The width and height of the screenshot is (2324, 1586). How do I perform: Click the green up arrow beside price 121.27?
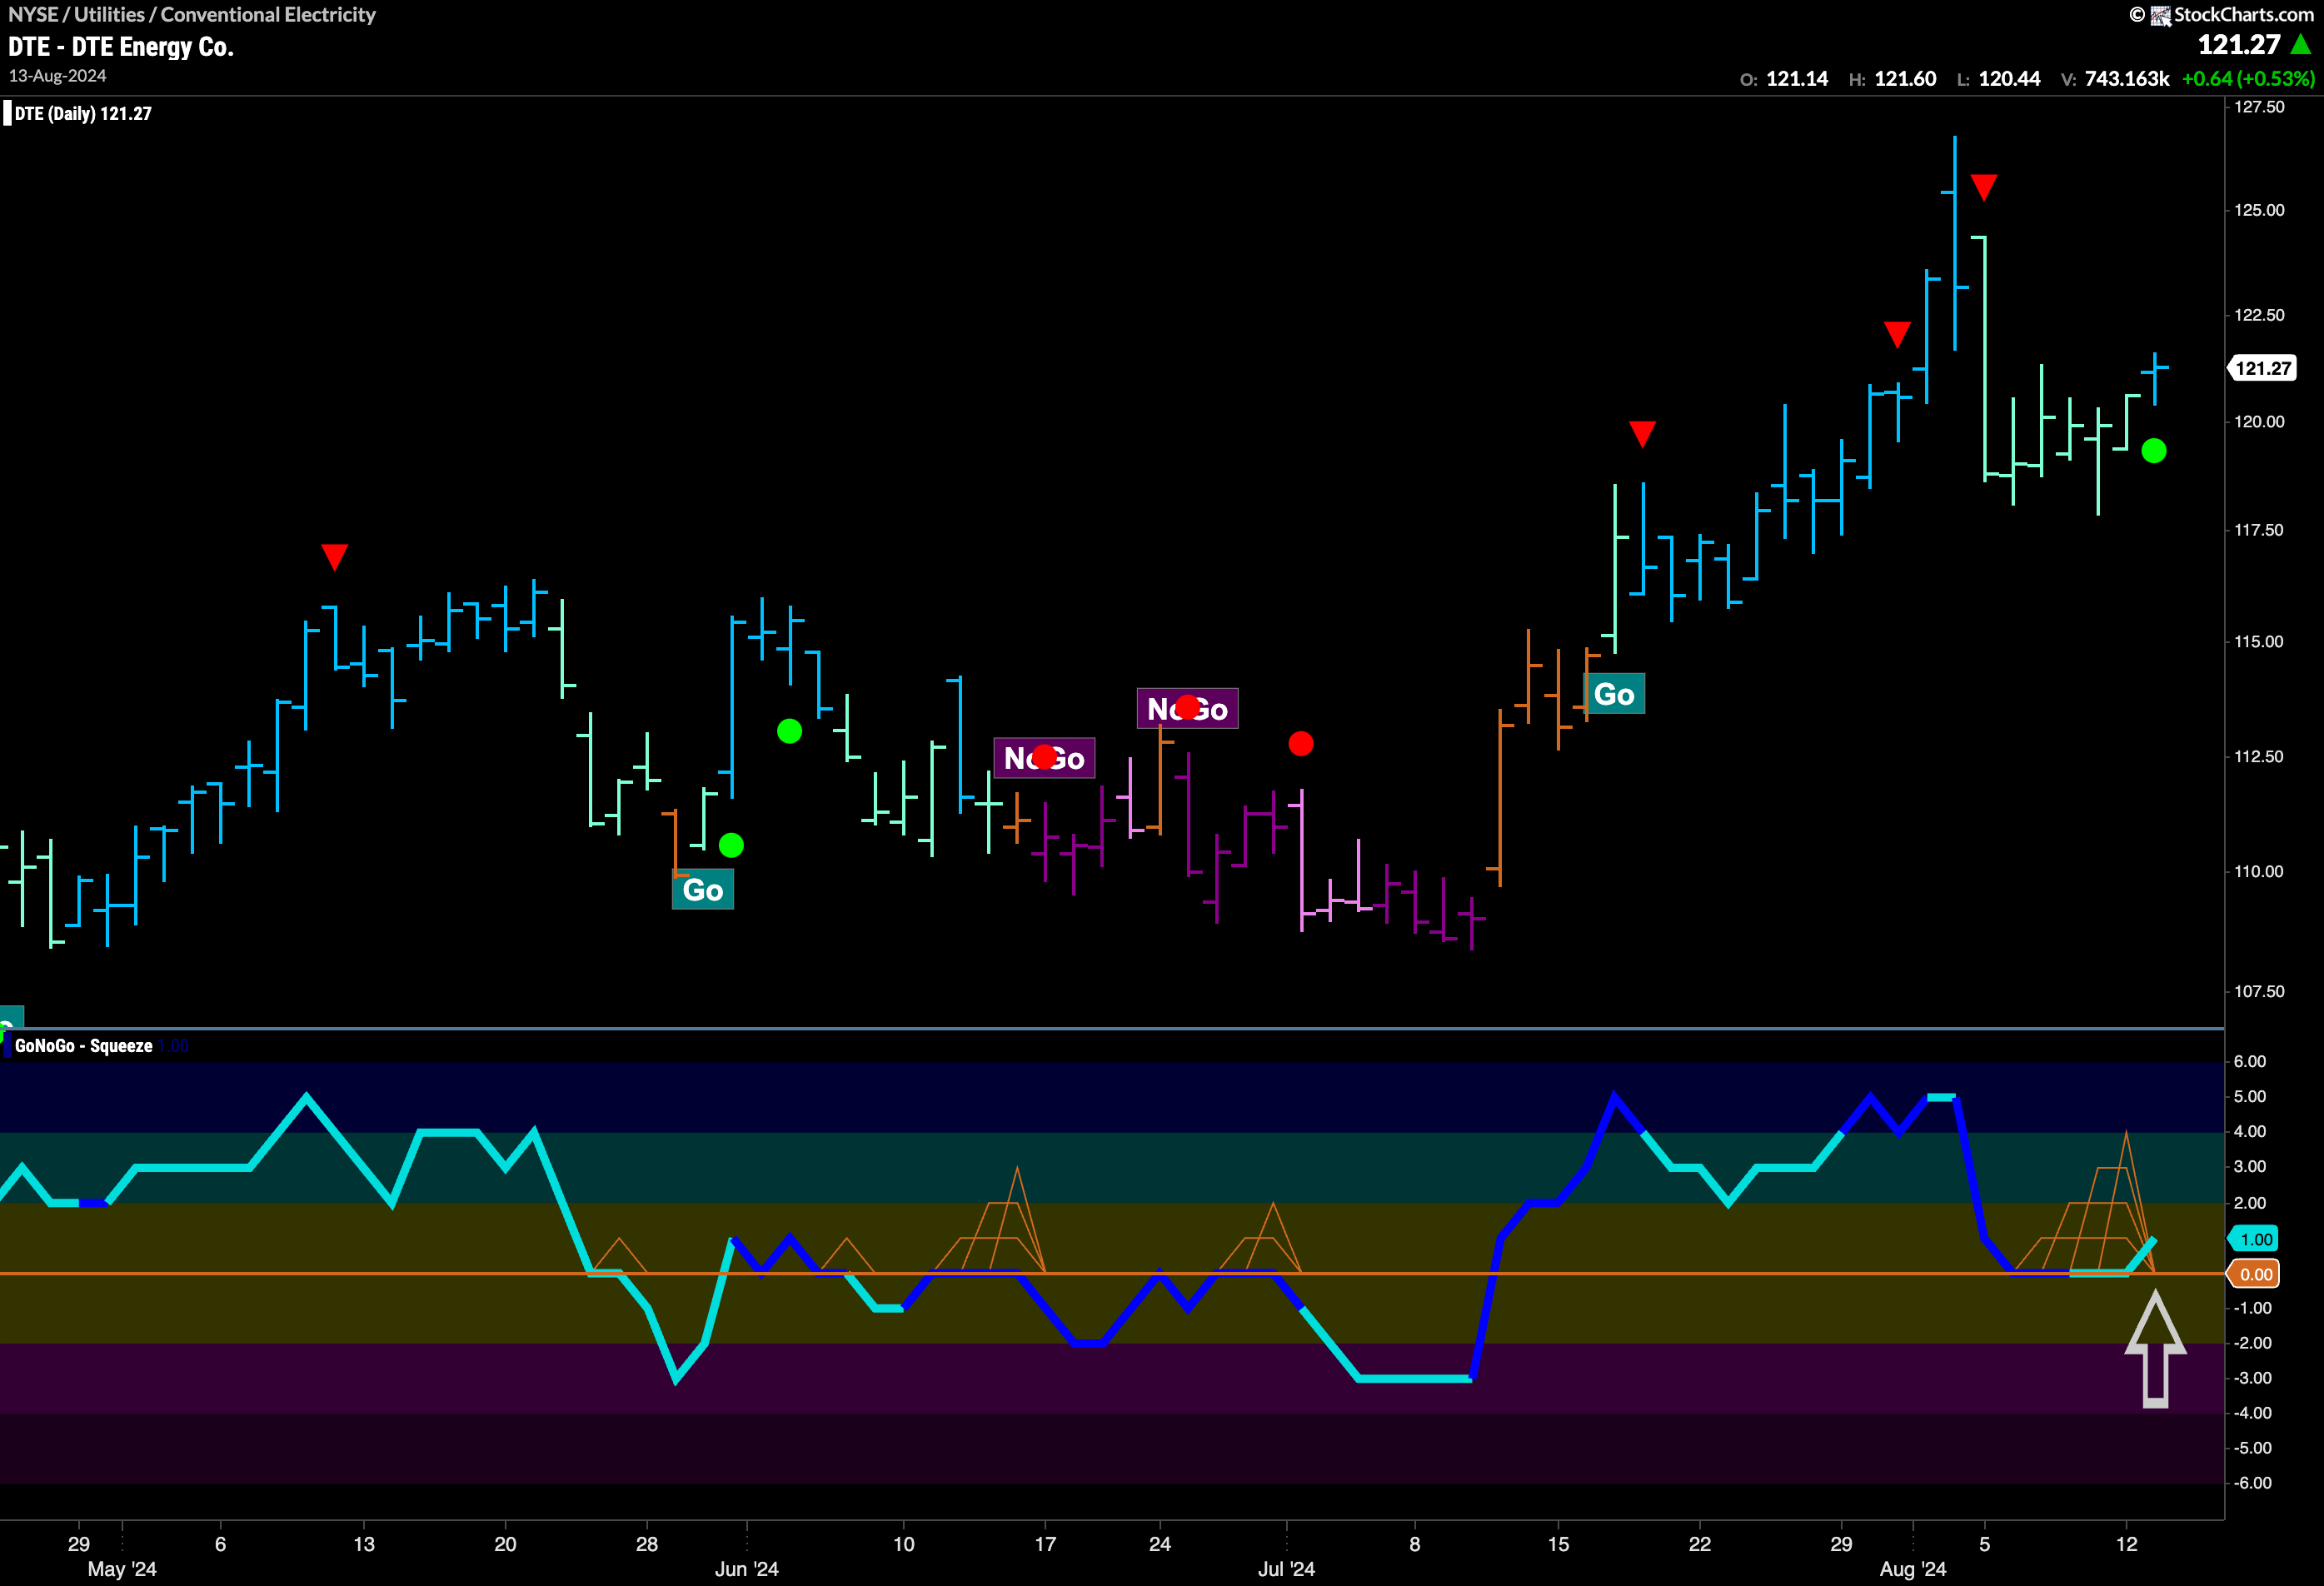click(2301, 44)
